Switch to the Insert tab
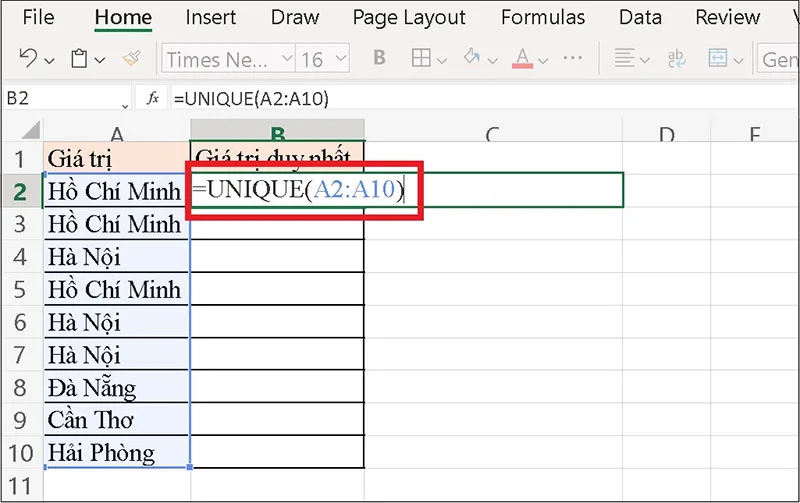The width and height of the screenshot is (800, 503). tap(210, 17)
